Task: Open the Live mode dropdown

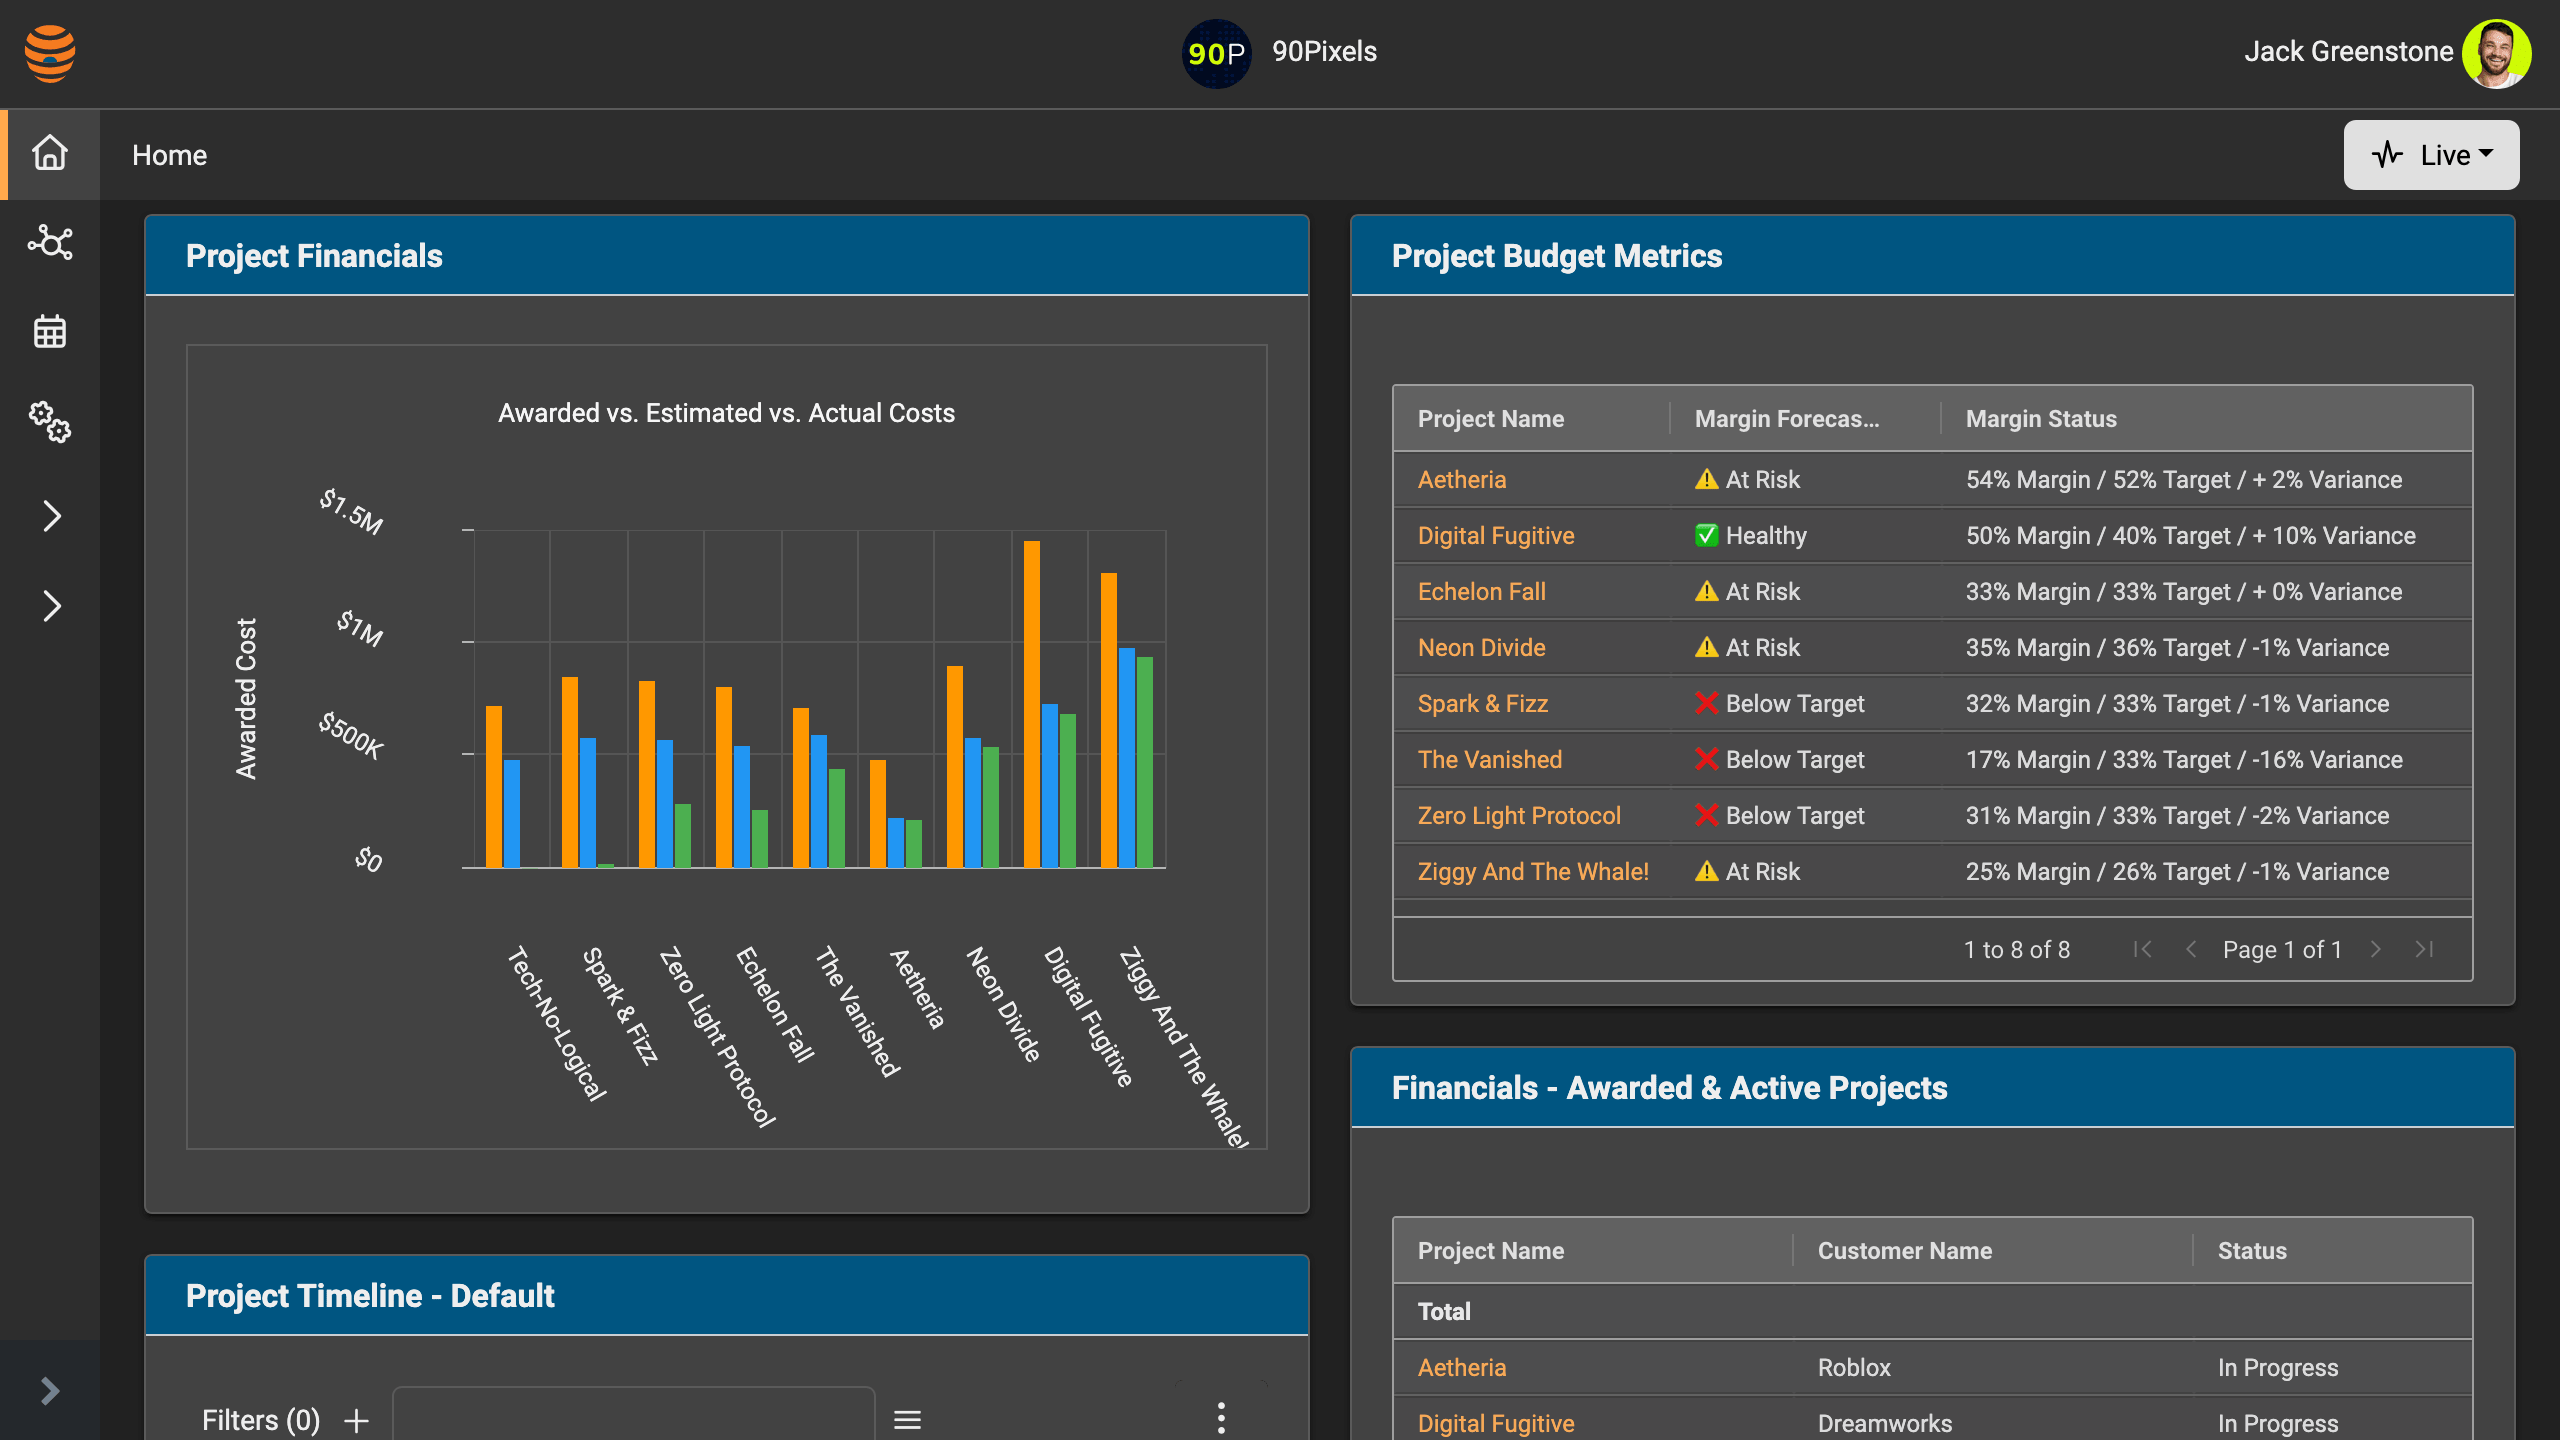Action: (2431, 155)
